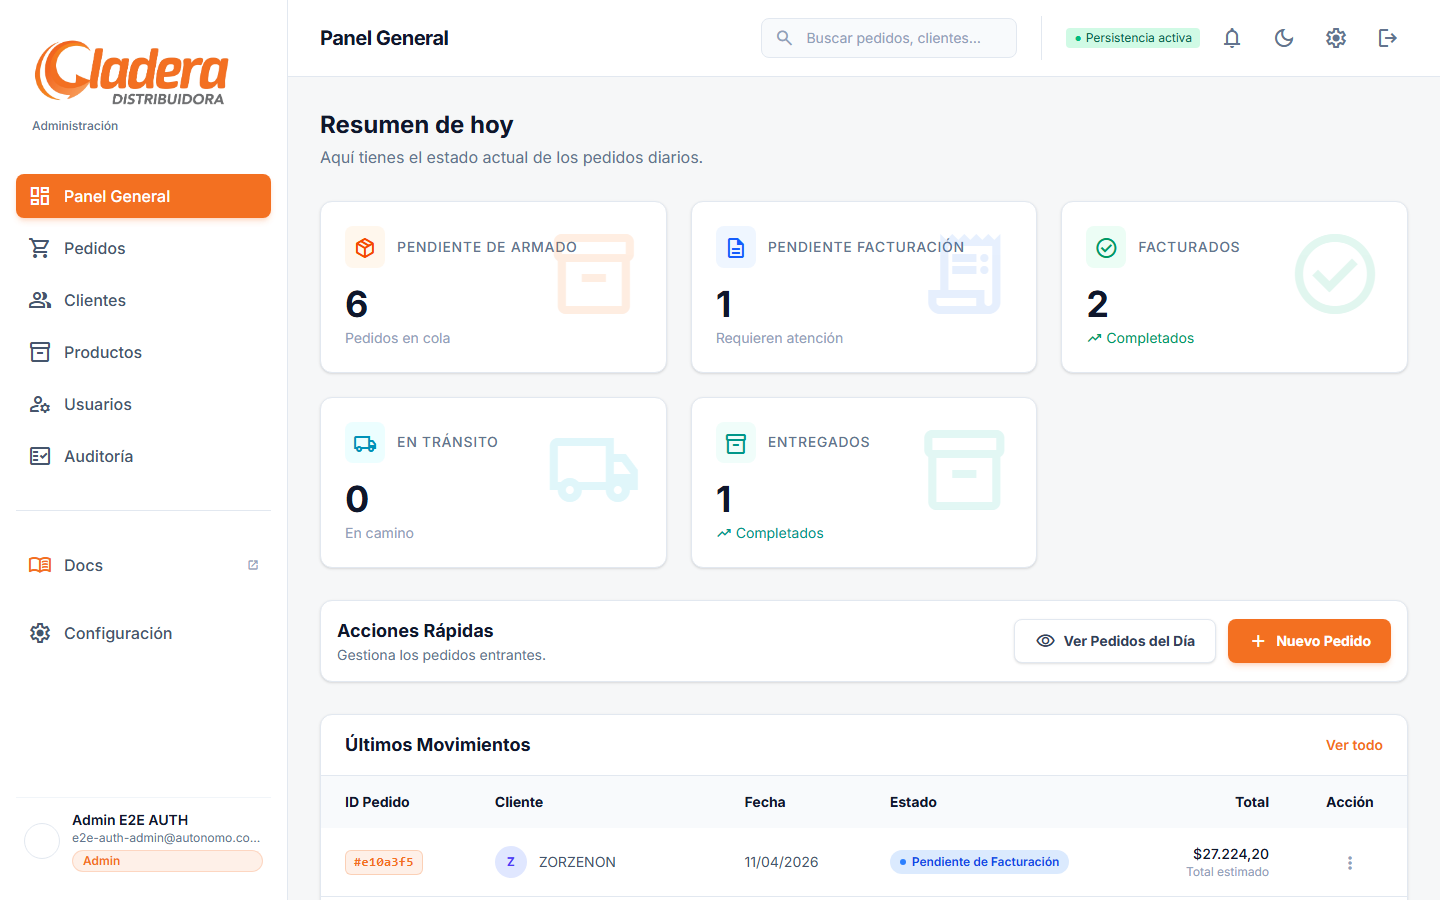Toggle the Persistencia activa status badge

pos(1132,37)
